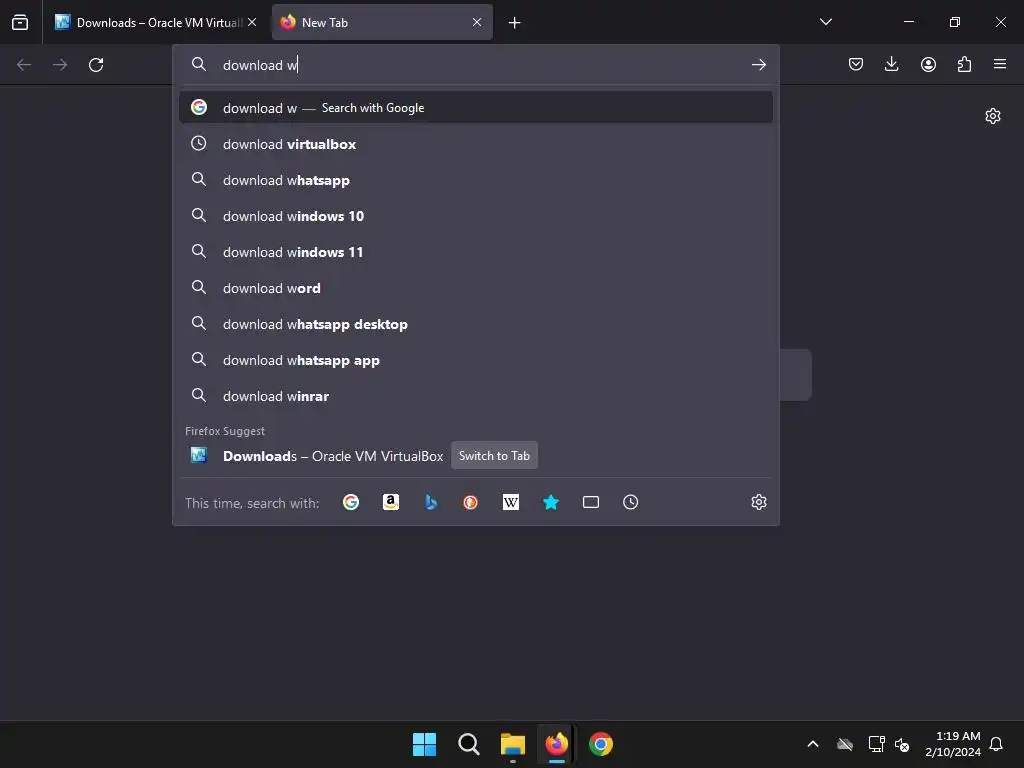The image size is (1024, 768).
Task: Open clock showing 1:19 AM 2/10/2024
Action: pyautogui.click(x=953, y=744)
